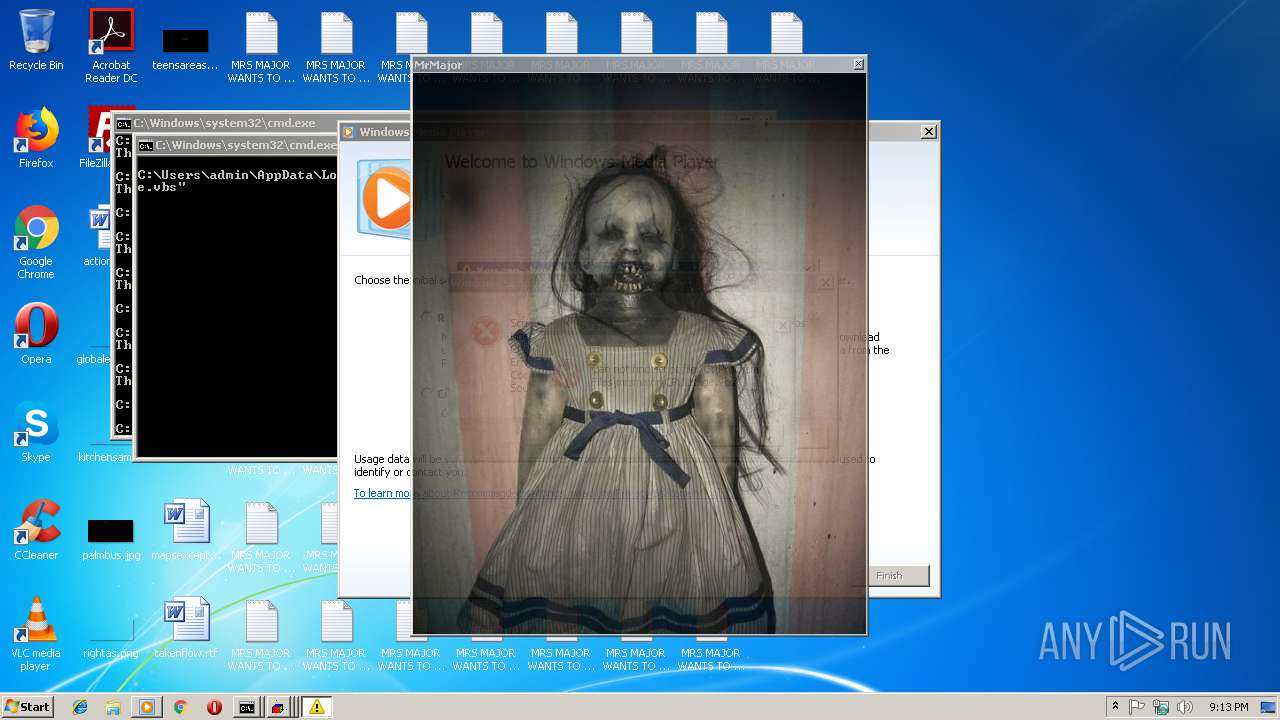The width and height of the screenshot is (1280, 720).
Task: Close the MrMajor window
Action: 858,64
